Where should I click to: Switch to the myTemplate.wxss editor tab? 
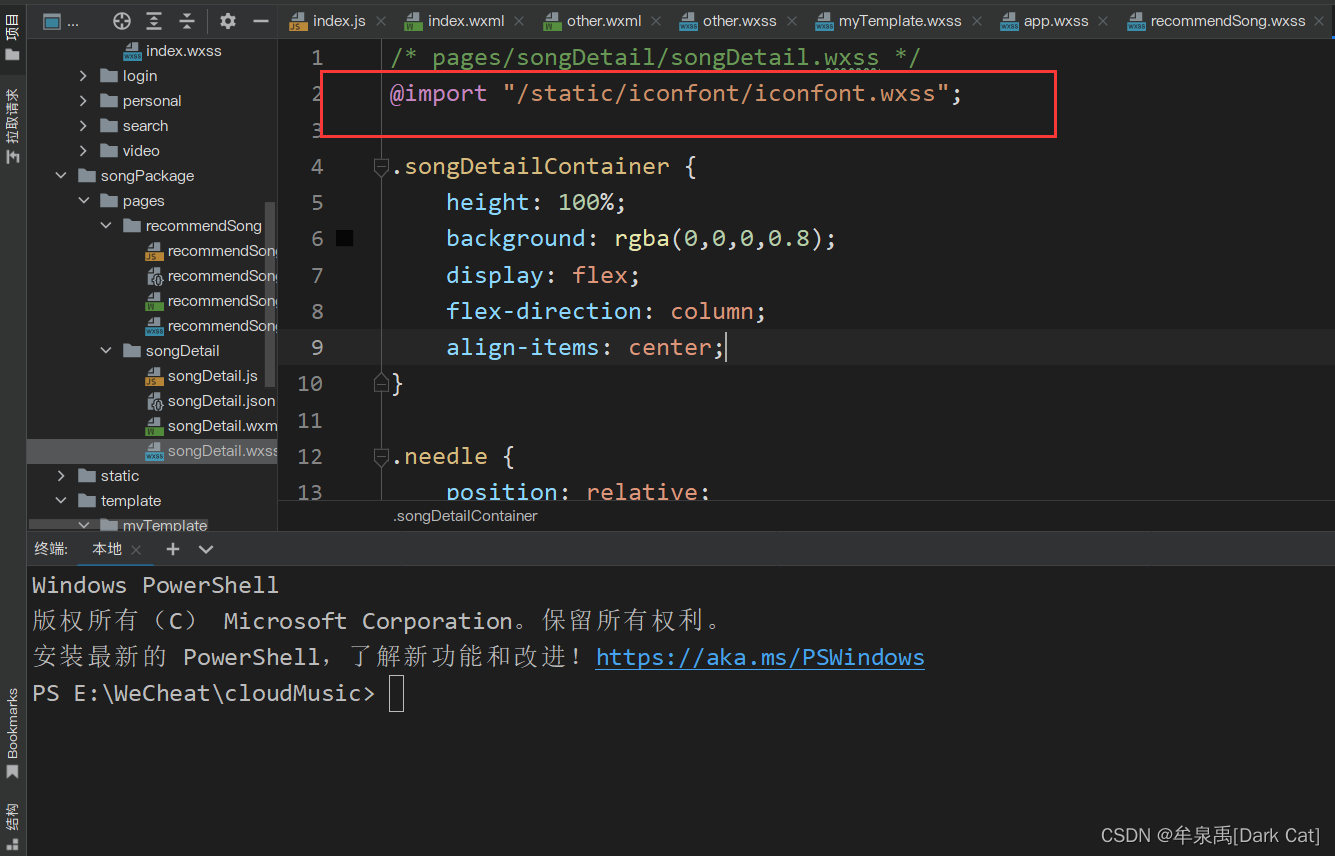click(x=899, y=21)
